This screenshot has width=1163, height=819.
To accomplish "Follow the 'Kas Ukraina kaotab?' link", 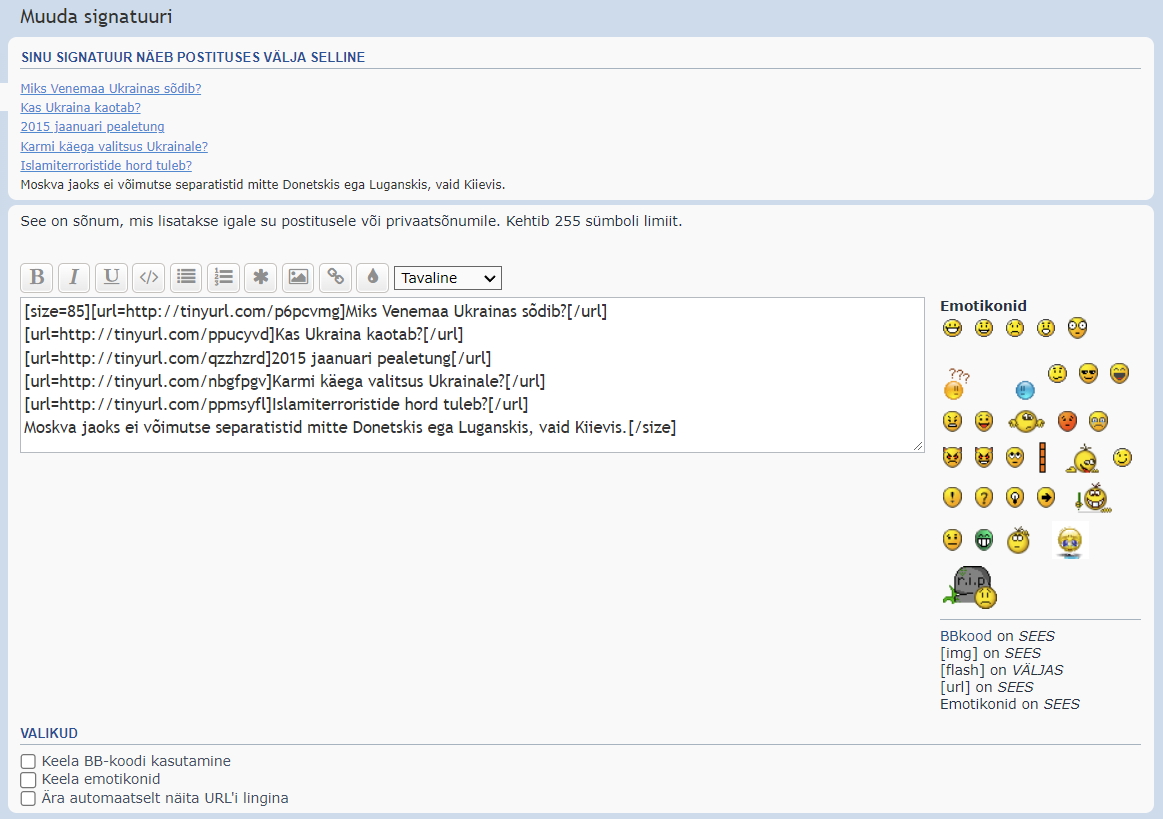I will [x=80, y=108].
